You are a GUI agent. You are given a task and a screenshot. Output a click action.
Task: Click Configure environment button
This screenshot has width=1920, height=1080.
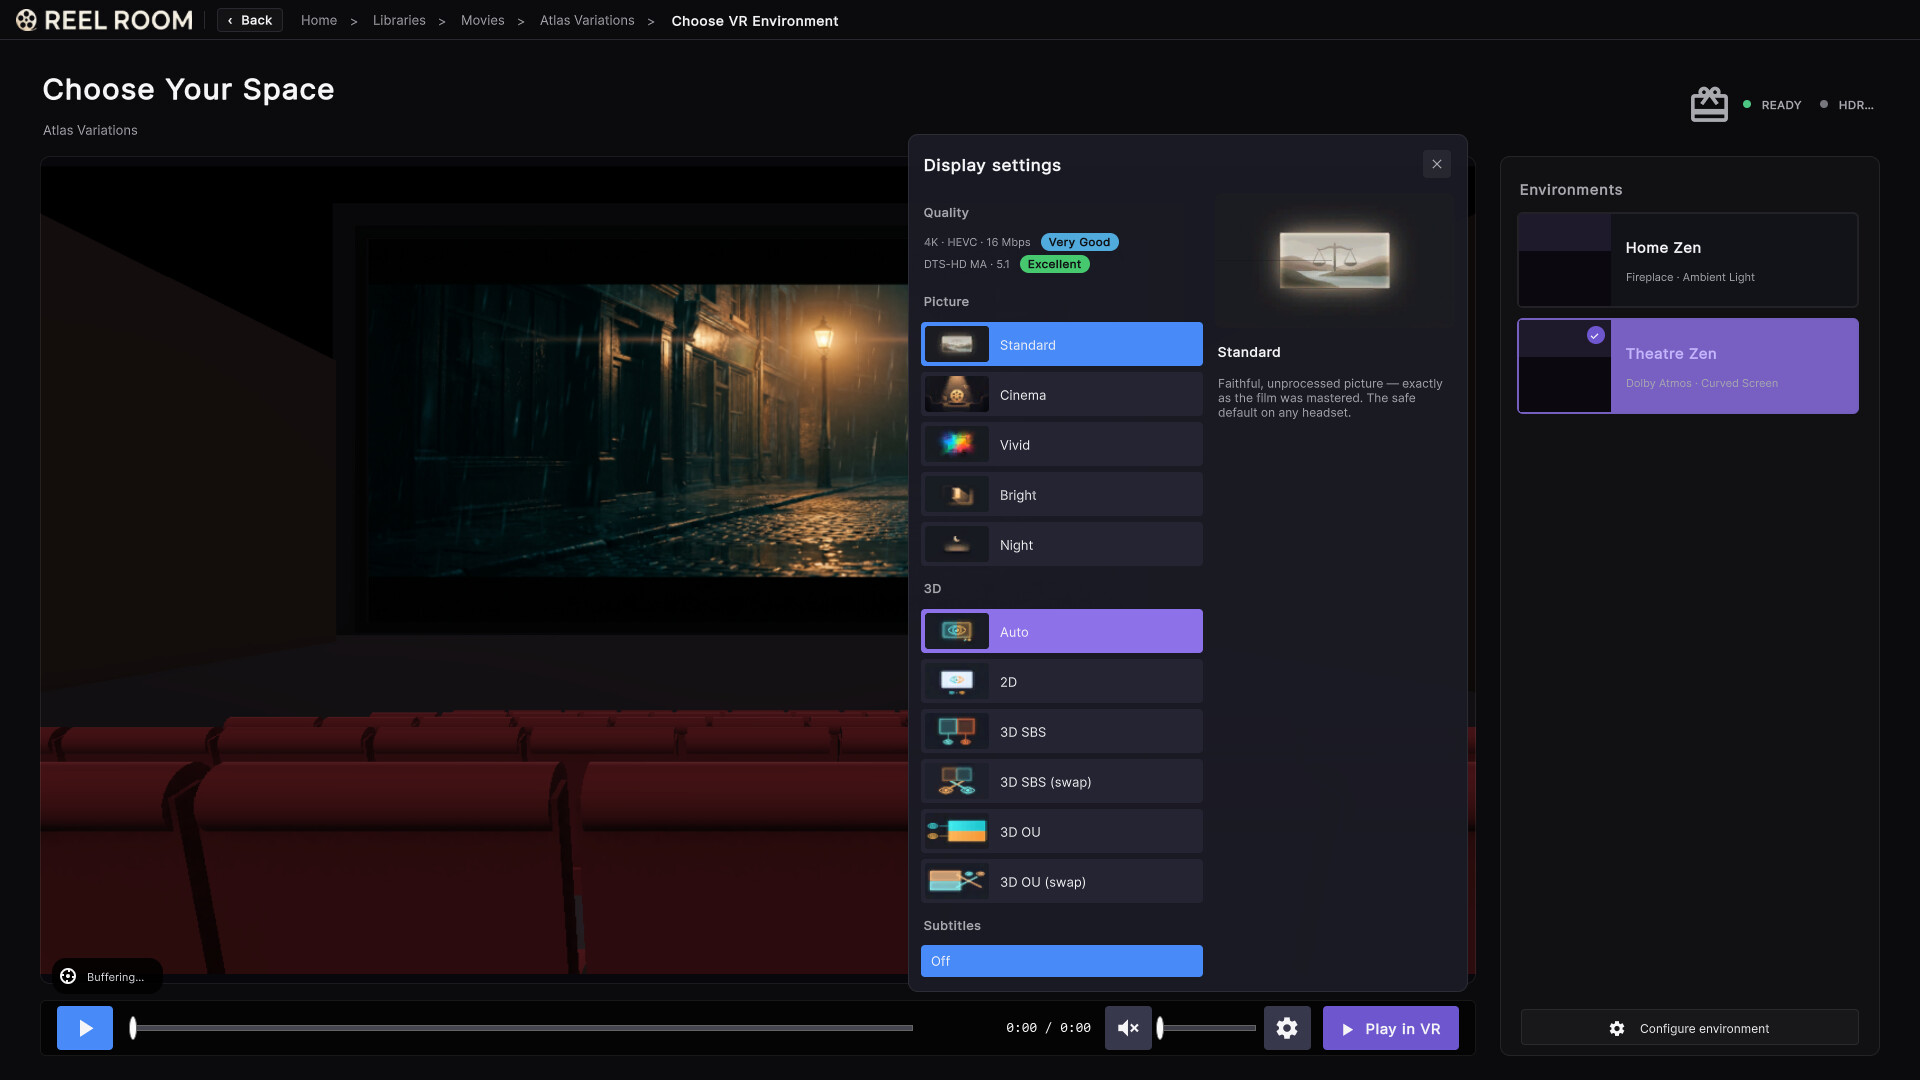coord(1689,1028)
